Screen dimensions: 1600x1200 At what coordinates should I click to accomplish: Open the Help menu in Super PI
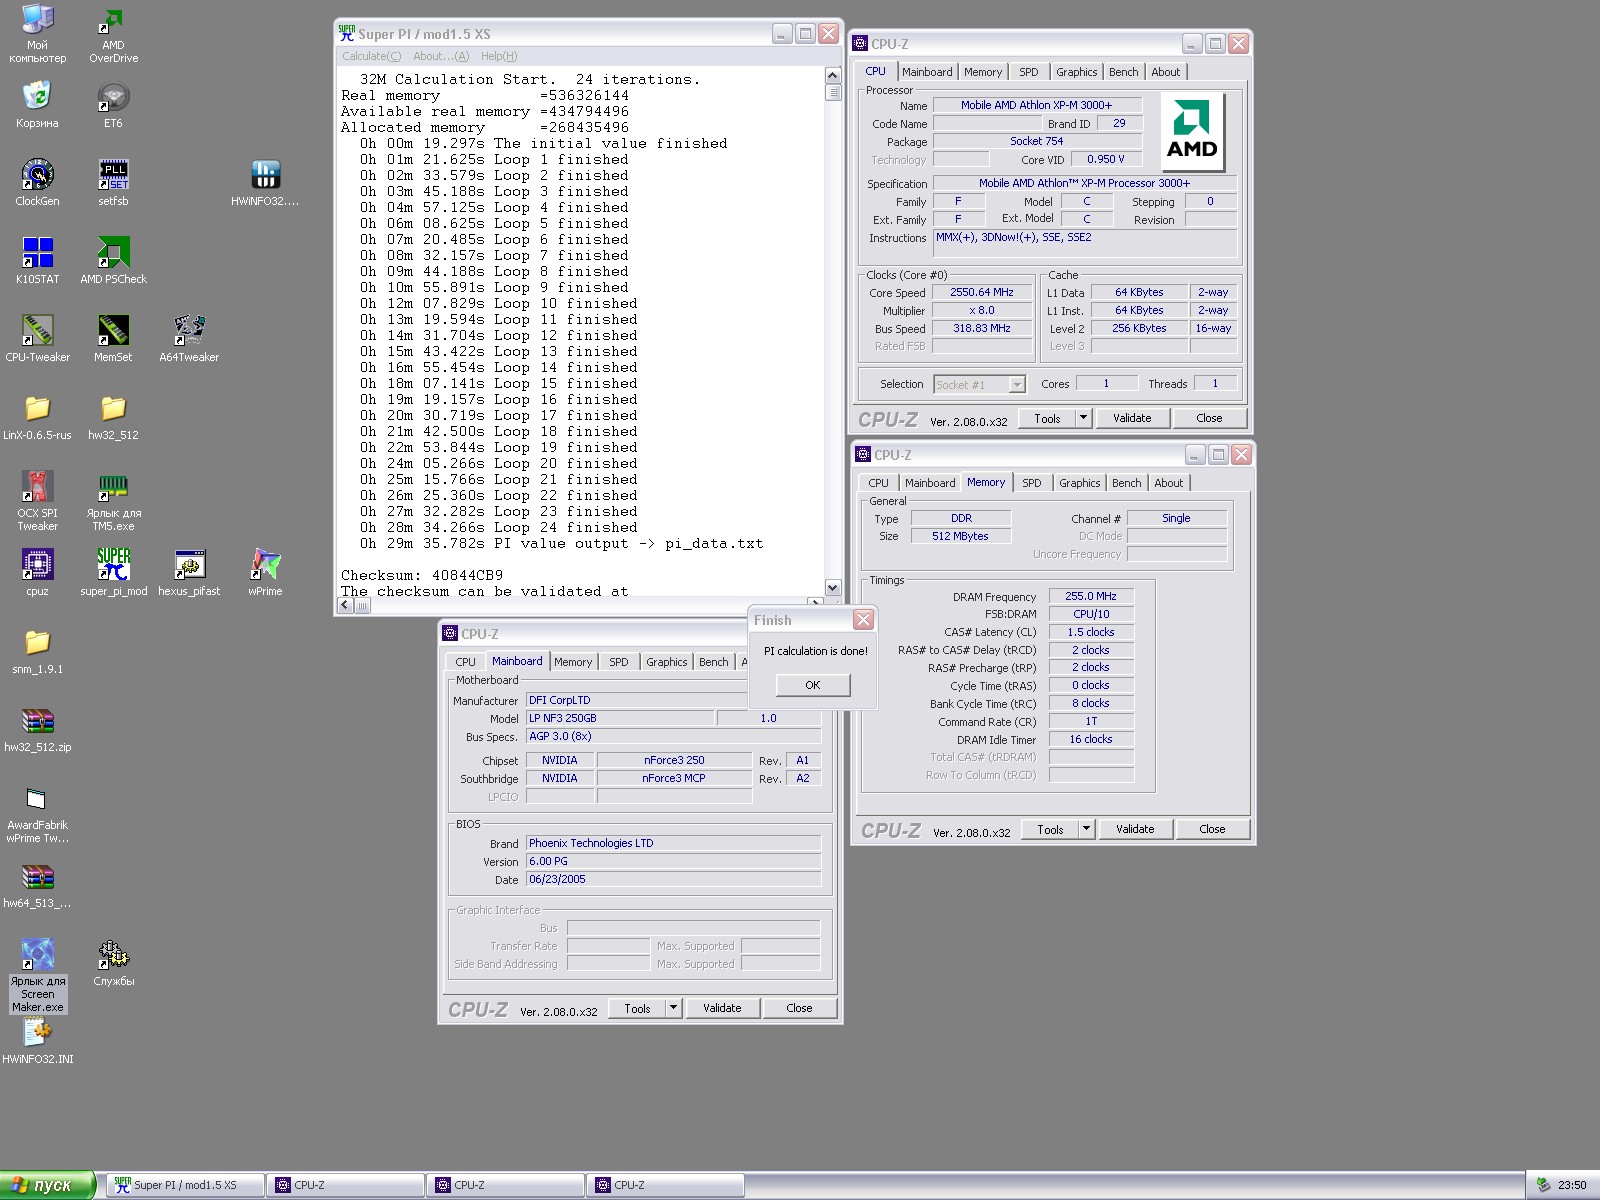click(499, 56)
